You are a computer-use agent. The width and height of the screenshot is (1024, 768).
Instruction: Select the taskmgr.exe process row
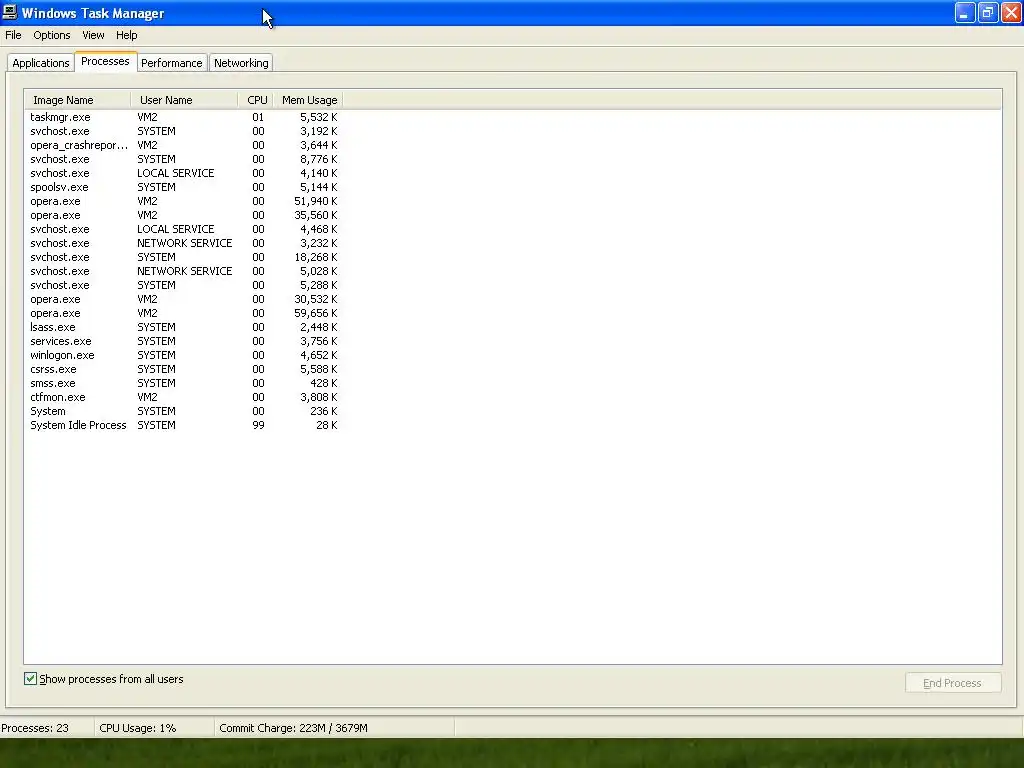point(184,118)
